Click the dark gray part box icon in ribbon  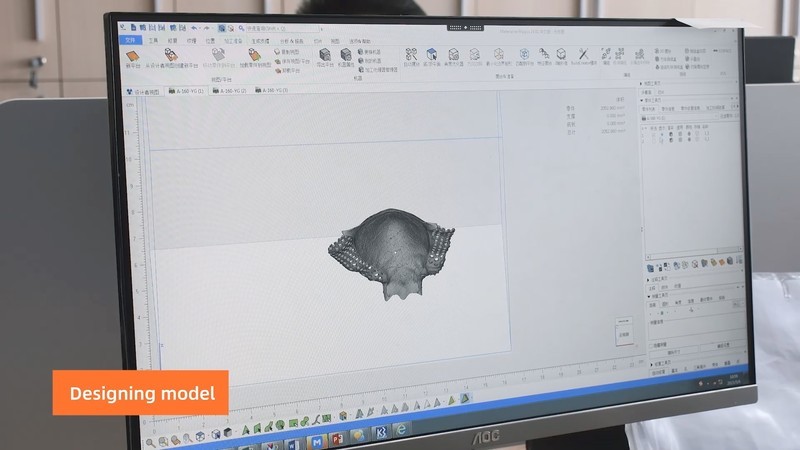point(325,54)
